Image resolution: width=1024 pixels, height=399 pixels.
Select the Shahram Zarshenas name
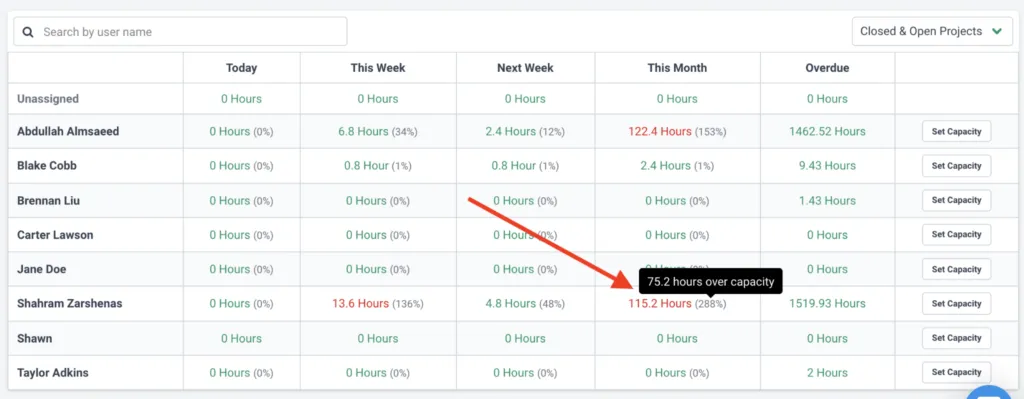coord(69,304)
